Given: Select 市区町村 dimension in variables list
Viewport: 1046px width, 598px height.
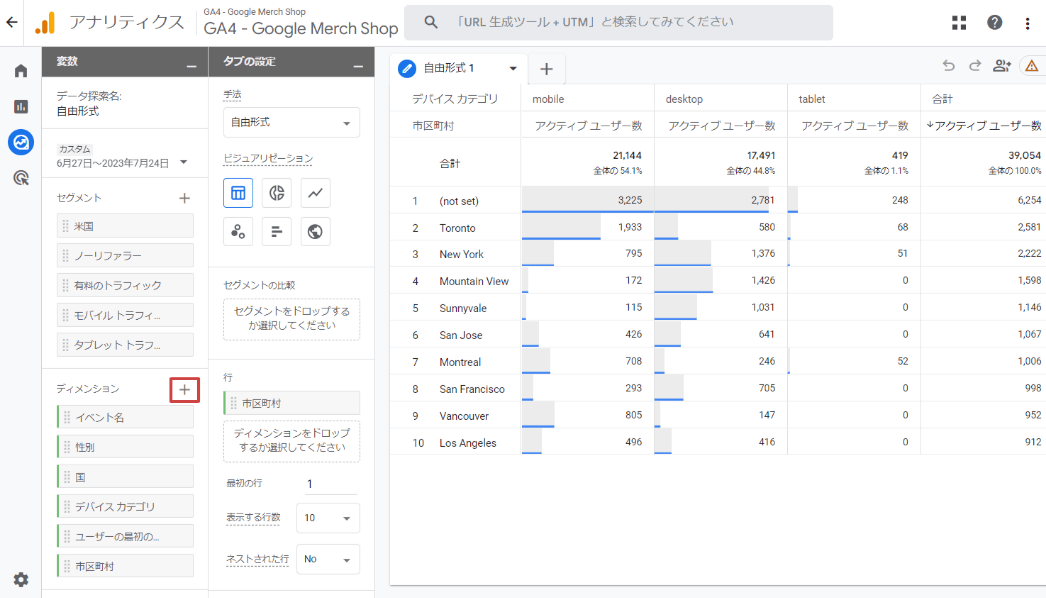Looking at the screenshot, I should 125,566.
